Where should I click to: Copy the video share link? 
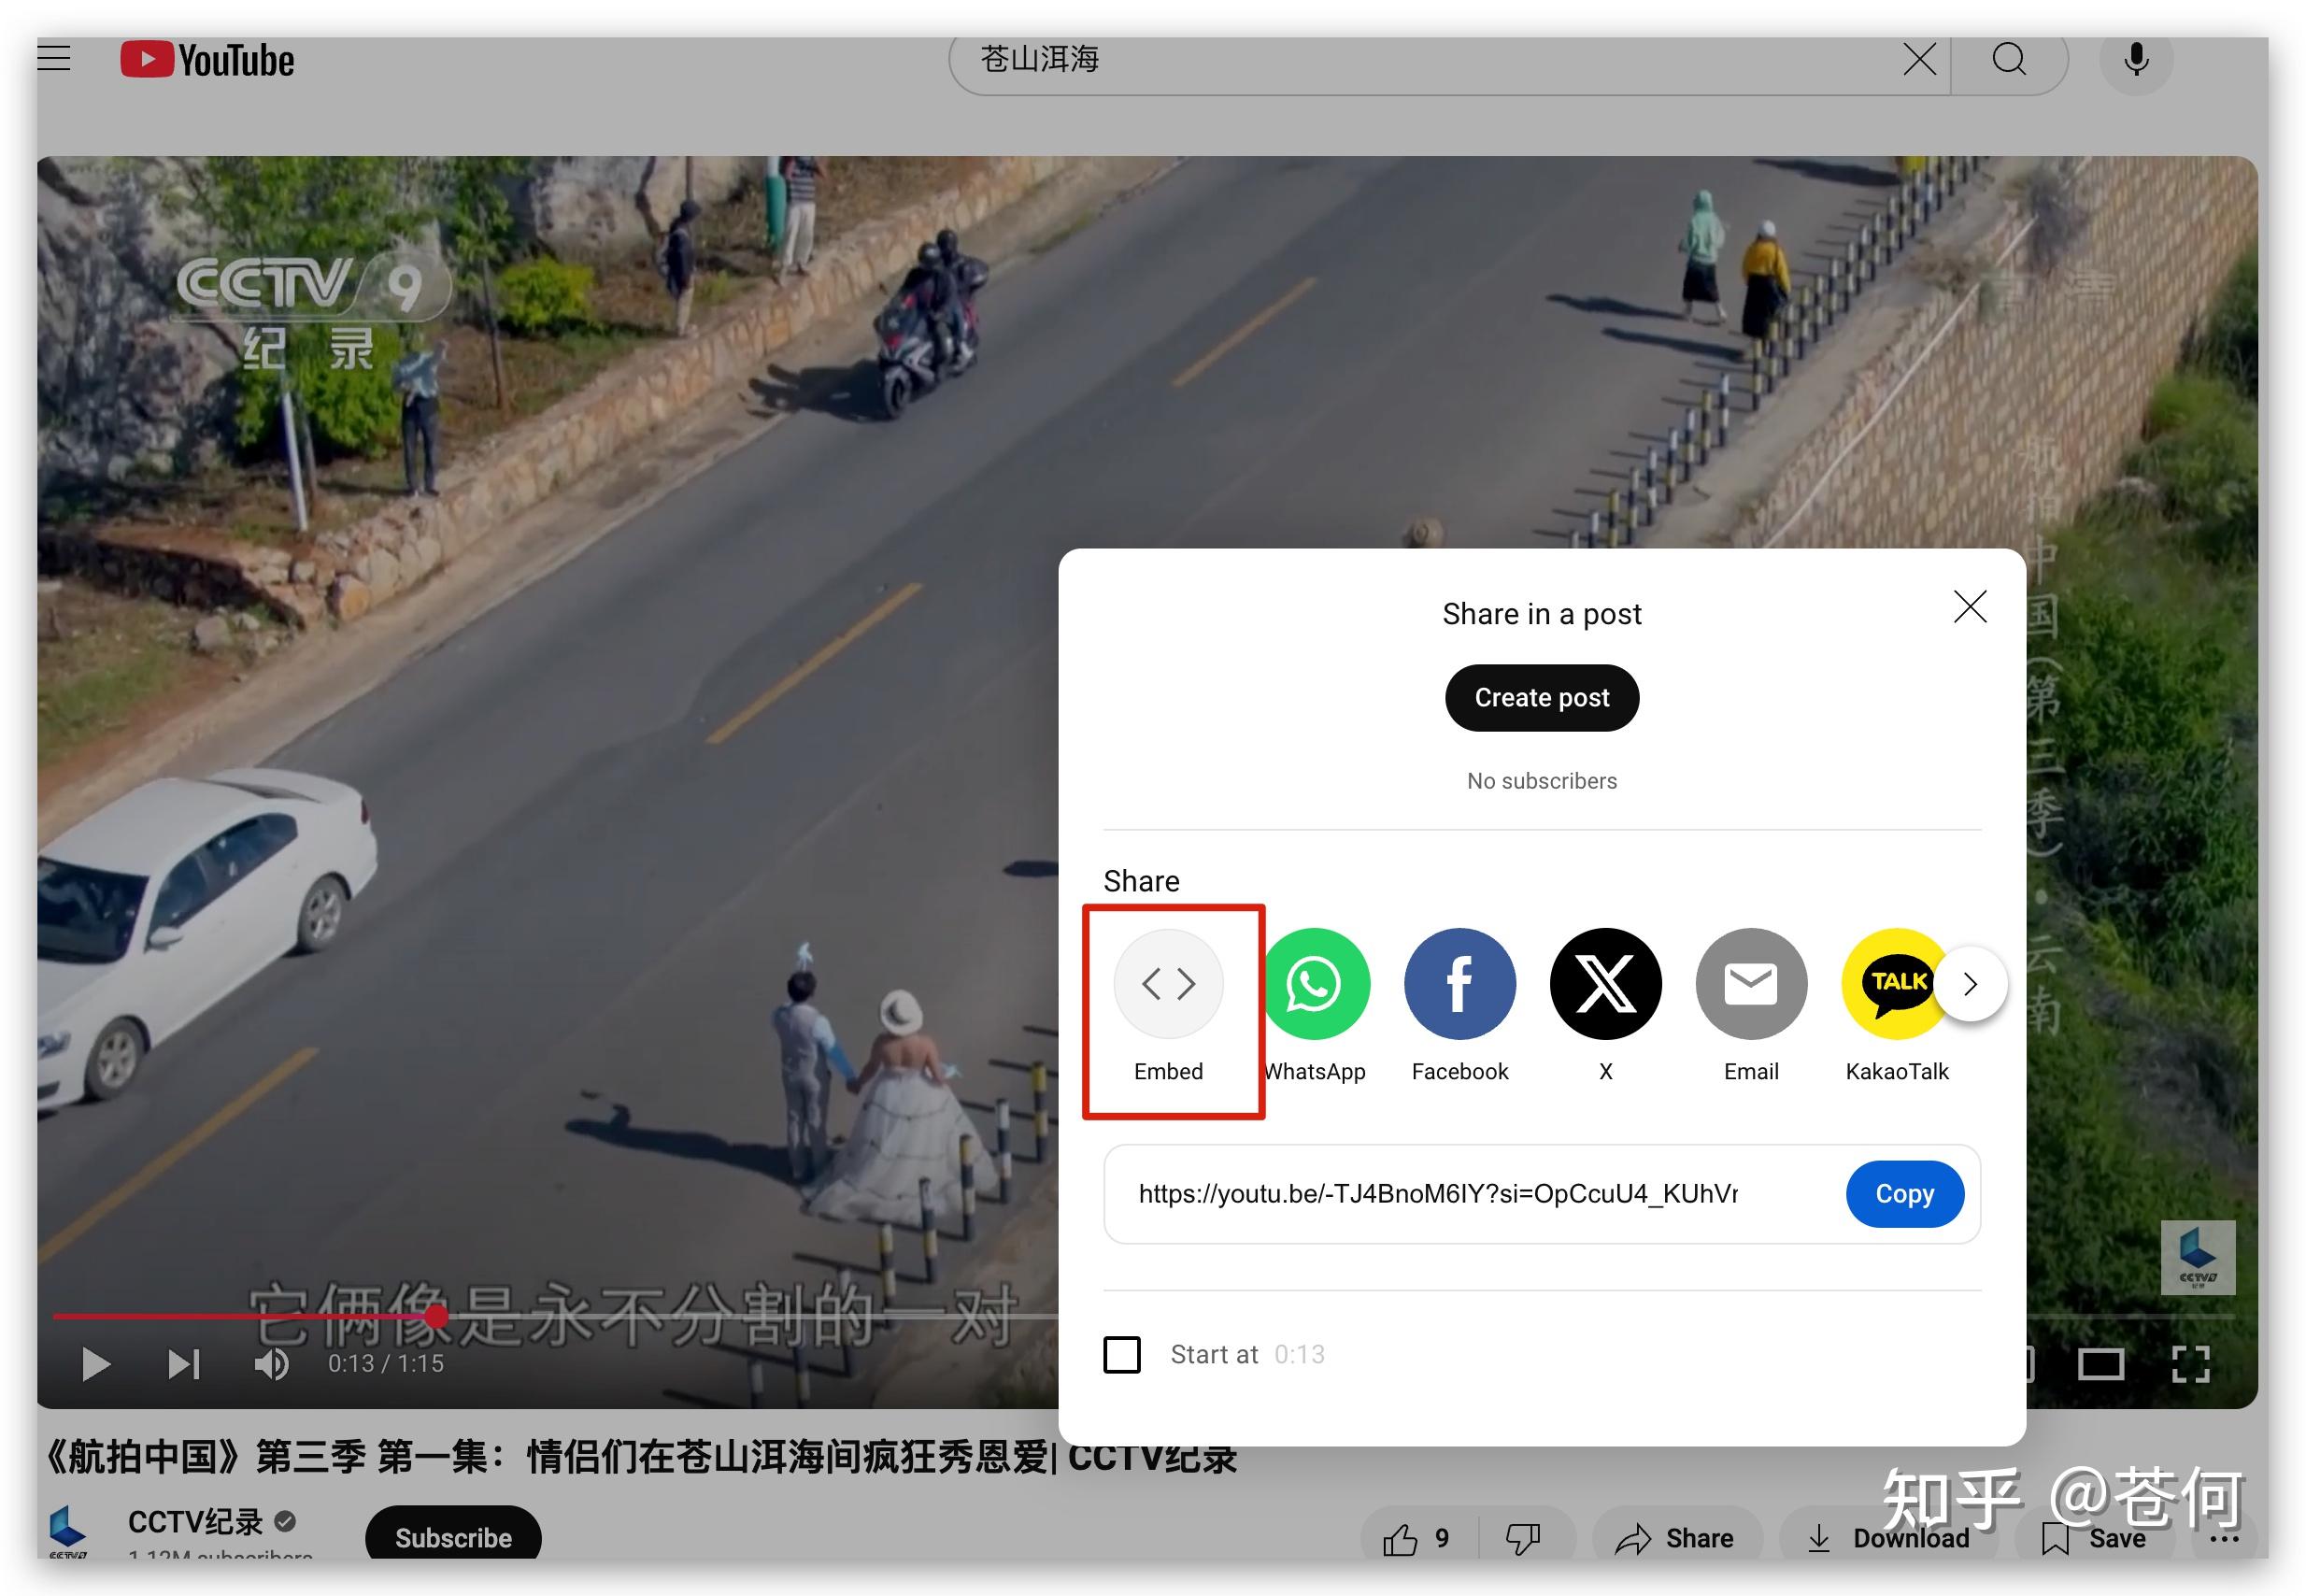(x=1904, y=1193)
